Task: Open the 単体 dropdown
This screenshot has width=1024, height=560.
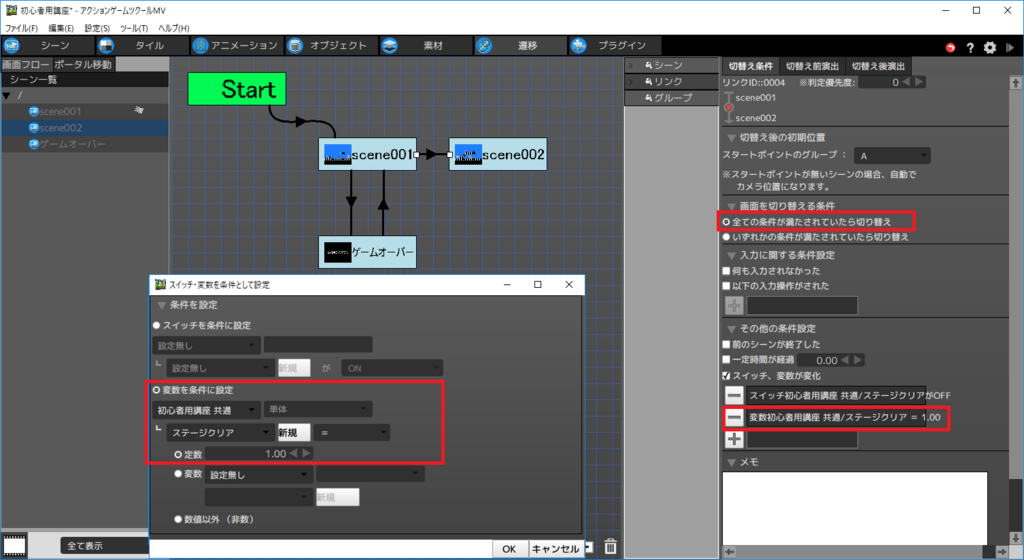Action: [x=318, y=409]
